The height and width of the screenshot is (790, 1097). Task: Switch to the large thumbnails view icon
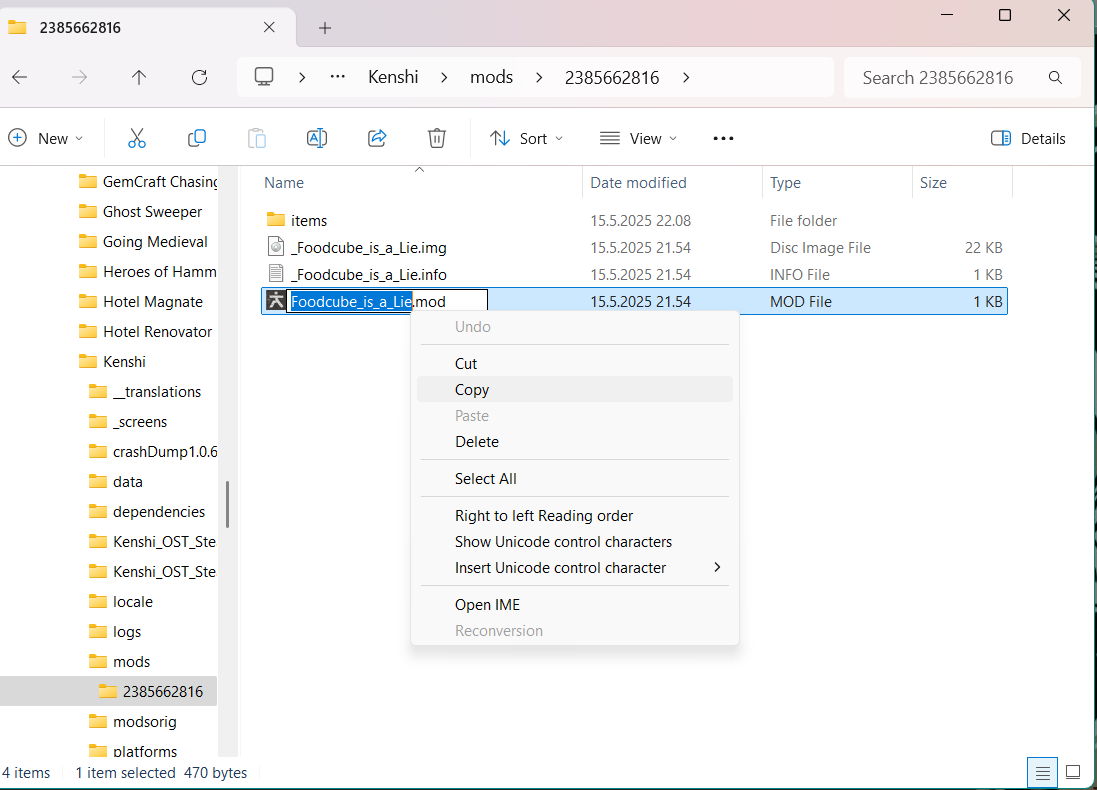point(1073,773)
